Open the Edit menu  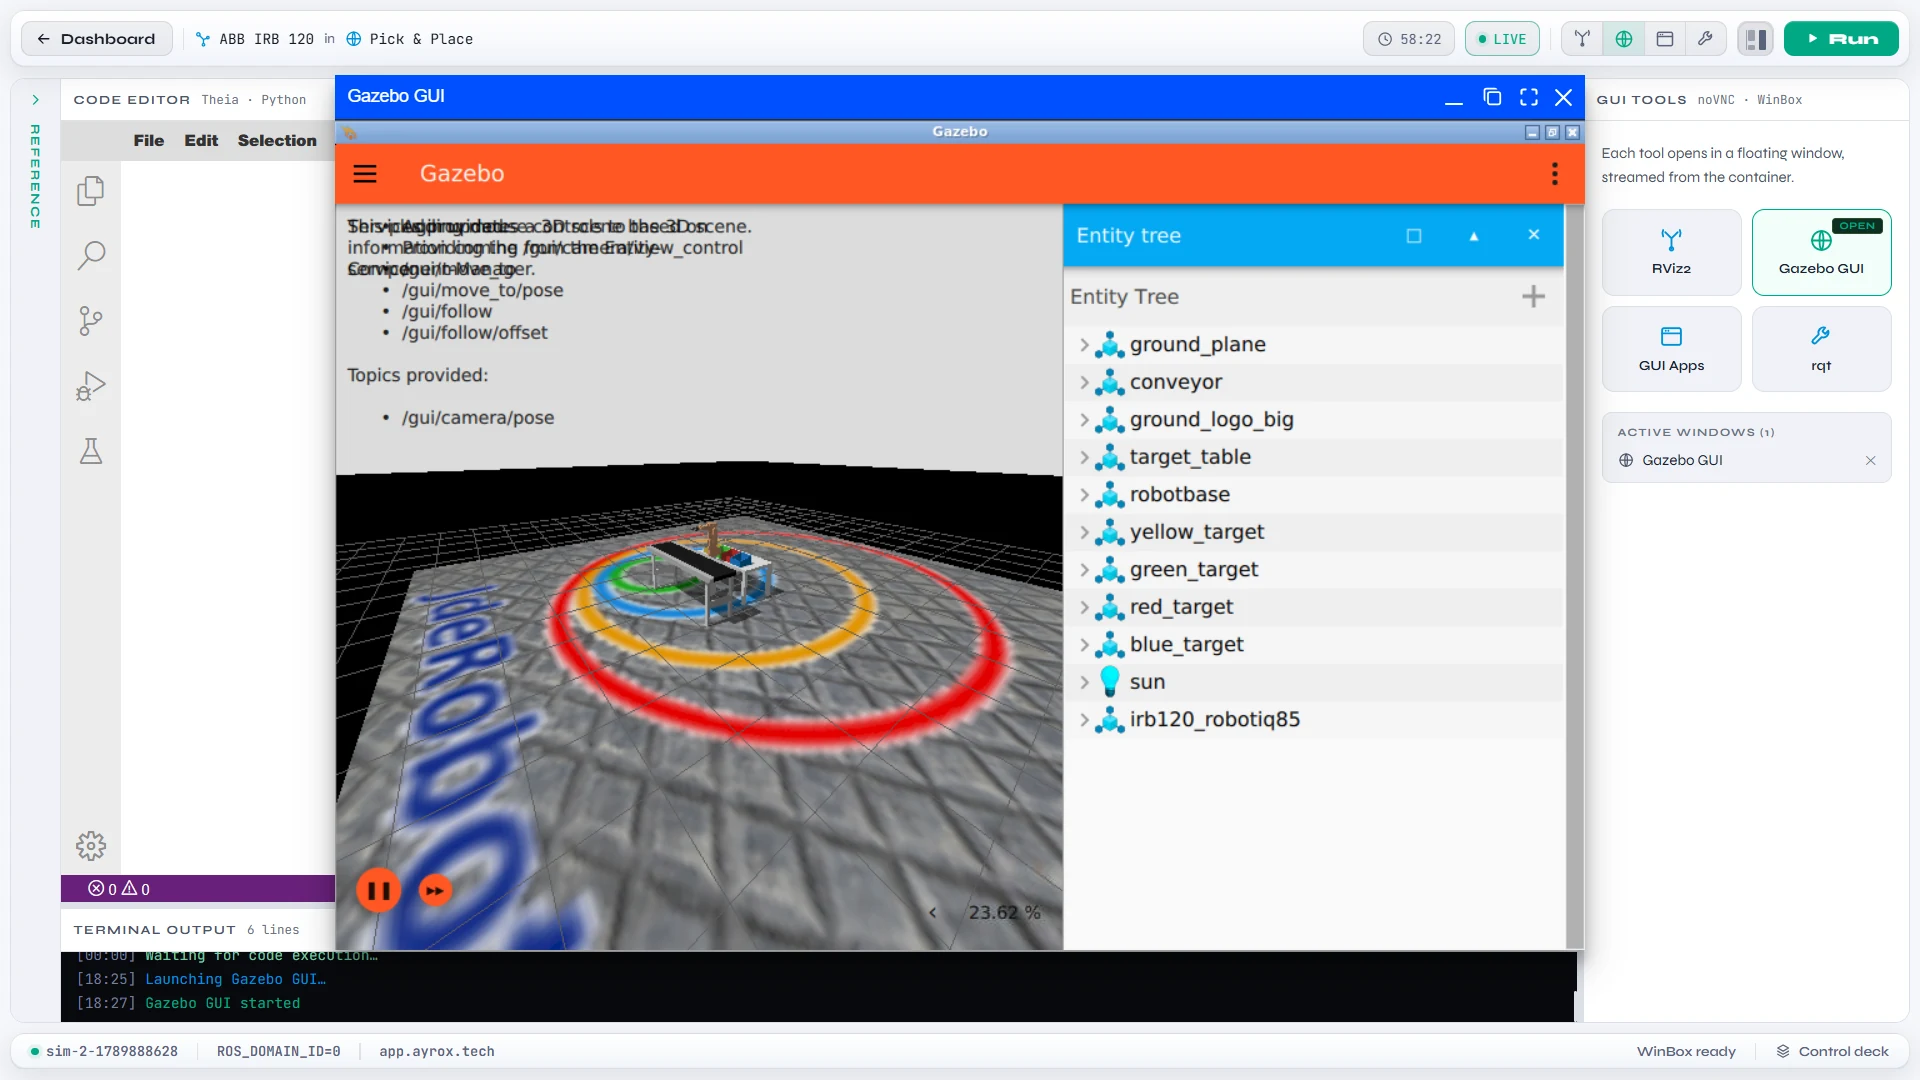201,141
